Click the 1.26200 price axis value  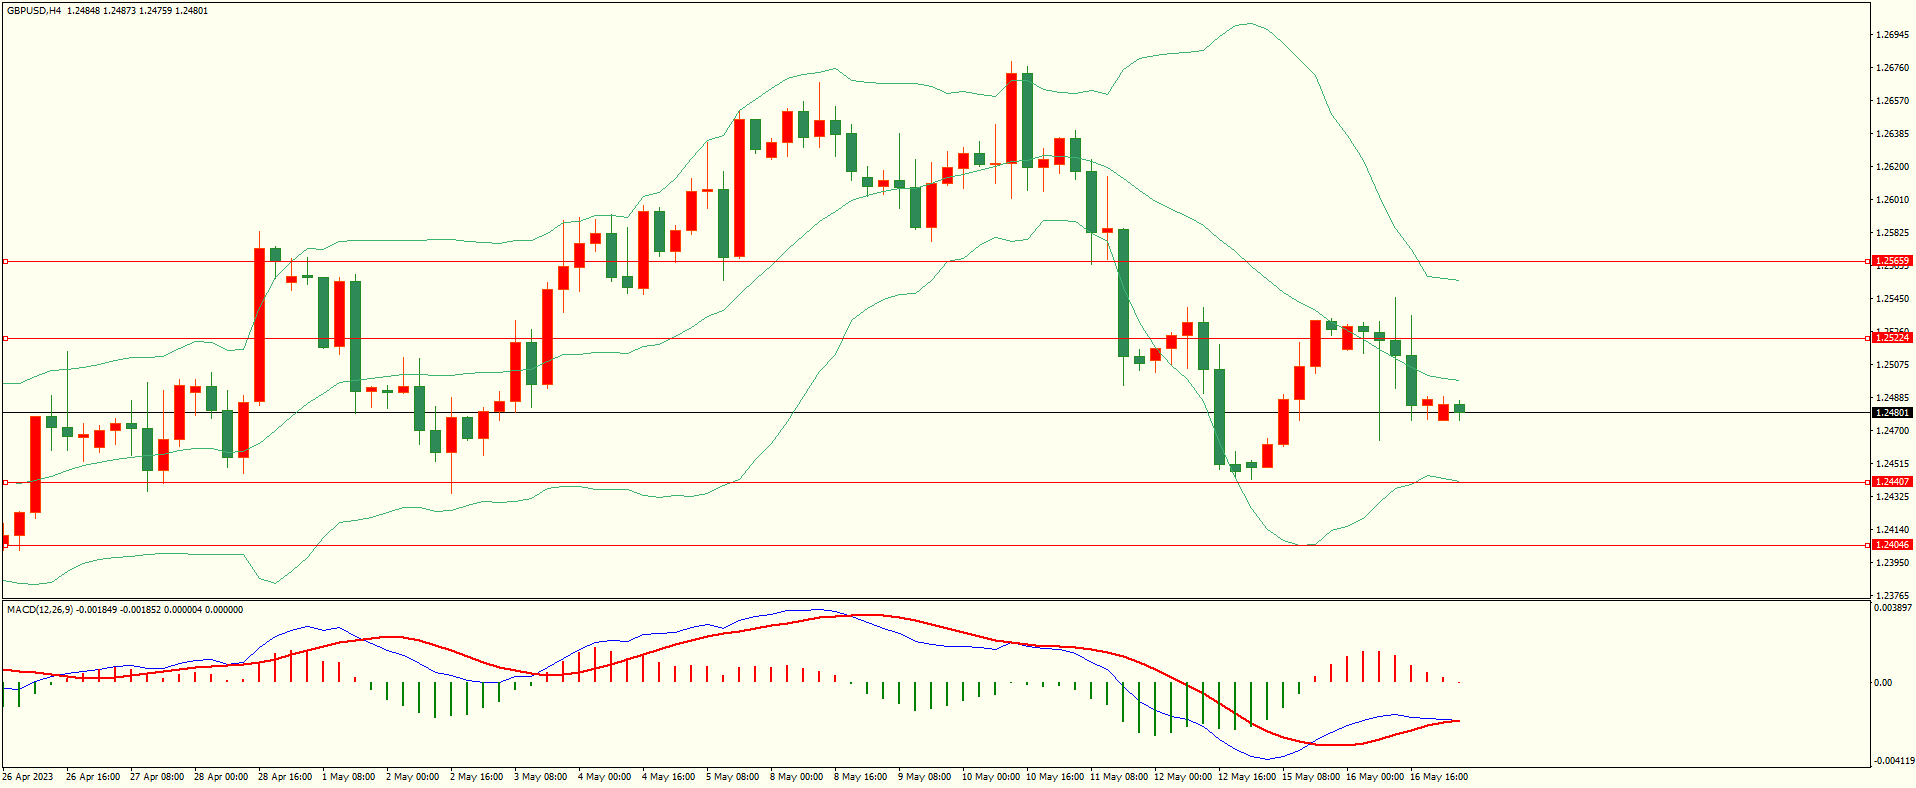pos(1890,167)
